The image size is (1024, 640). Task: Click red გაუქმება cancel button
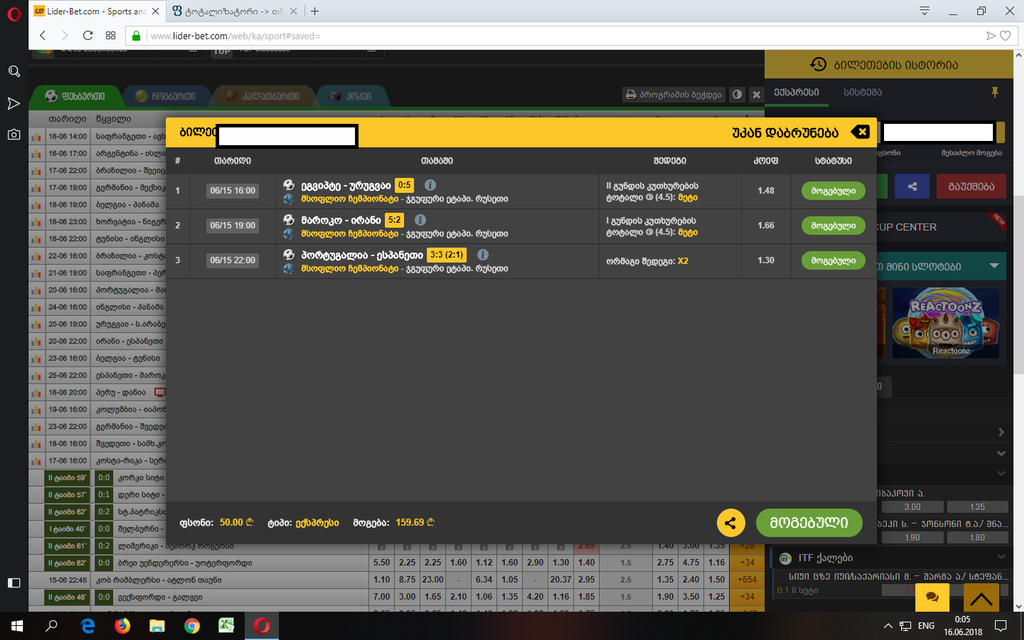point(971,186)
